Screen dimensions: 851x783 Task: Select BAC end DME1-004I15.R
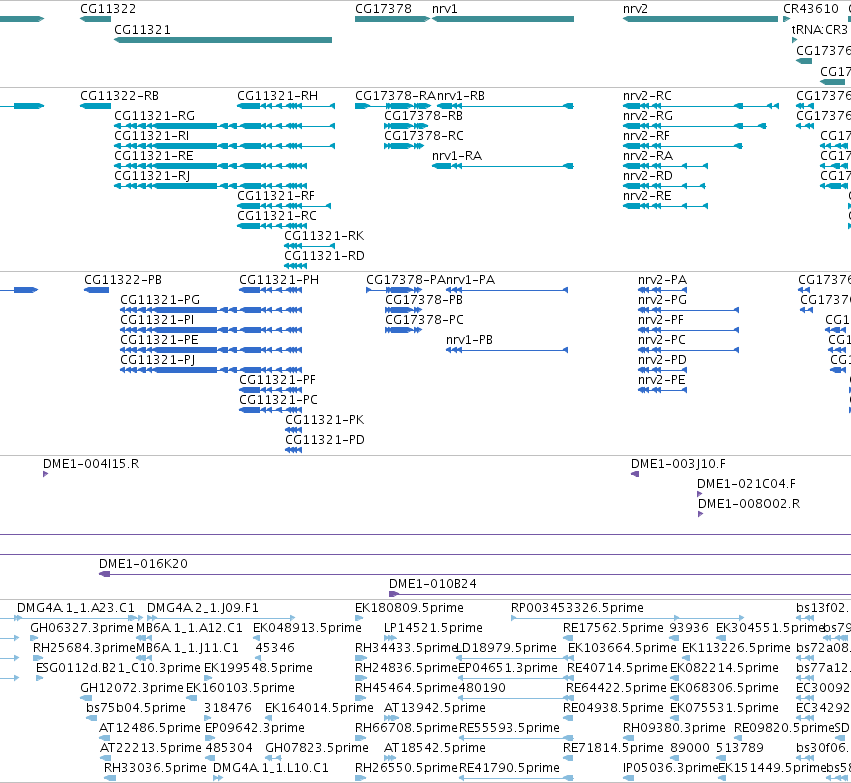46,474
